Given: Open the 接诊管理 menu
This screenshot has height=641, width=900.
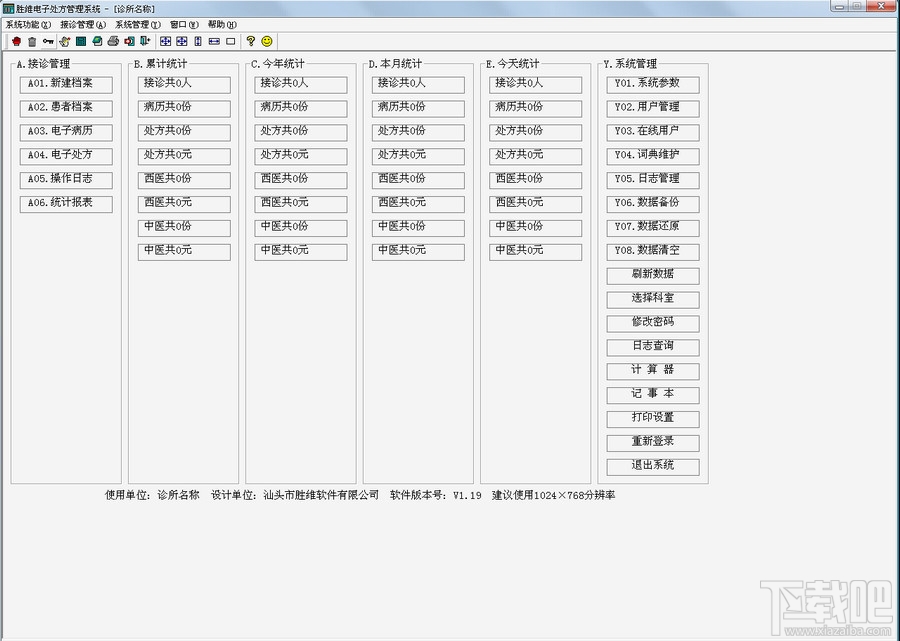Looking at the screenshot, I should 83,25.
